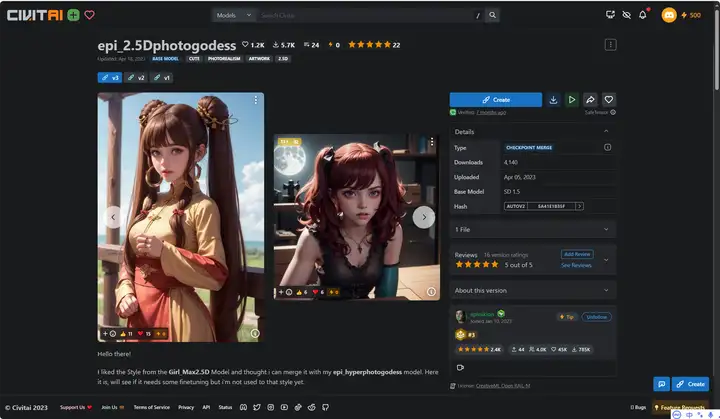Expand the Reviews section chevron
The width and height of the screenshot is (720, 419).
click(606, 260)
